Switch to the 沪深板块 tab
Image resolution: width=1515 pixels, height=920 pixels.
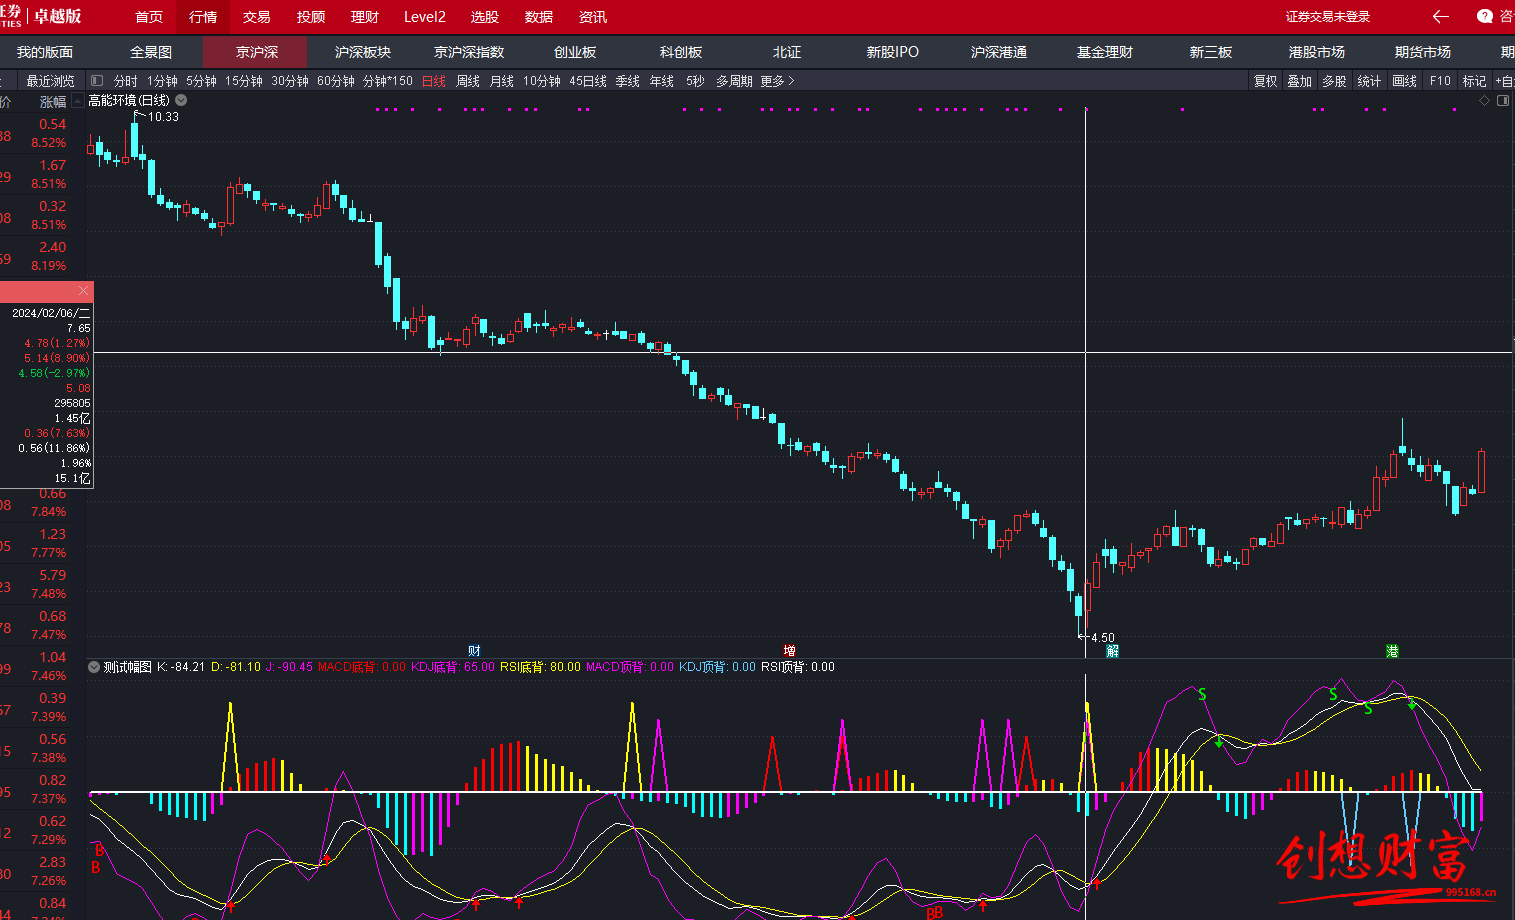[x=363, y=52]
